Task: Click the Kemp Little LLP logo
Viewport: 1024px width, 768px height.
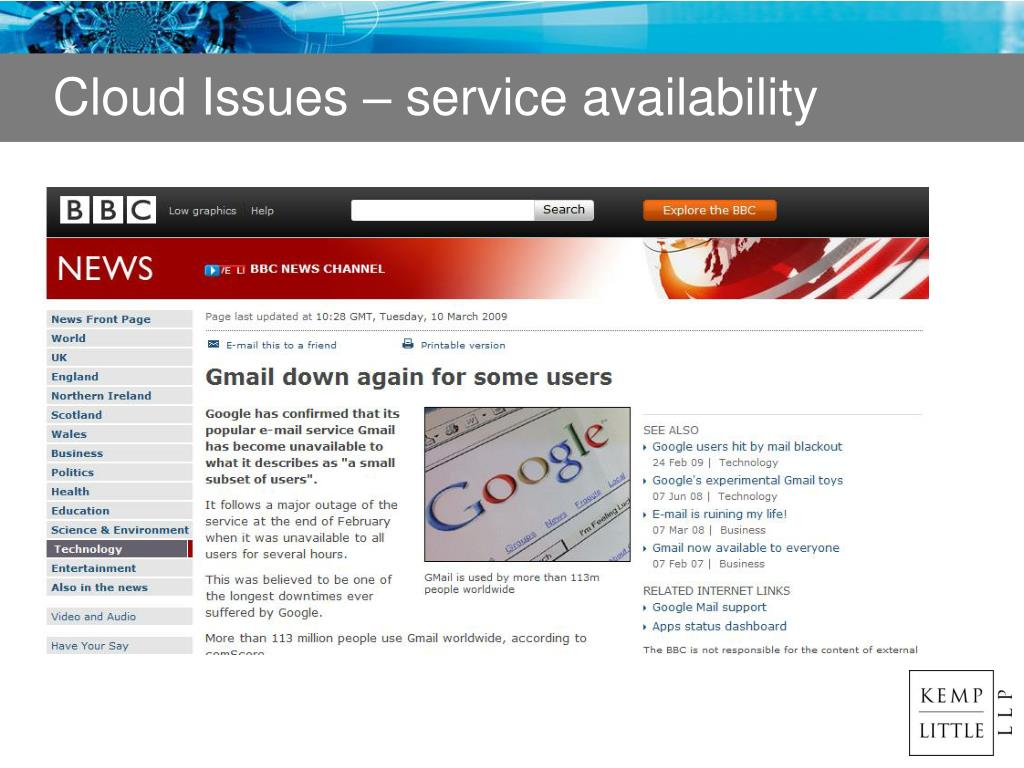Action: (961, 713)
